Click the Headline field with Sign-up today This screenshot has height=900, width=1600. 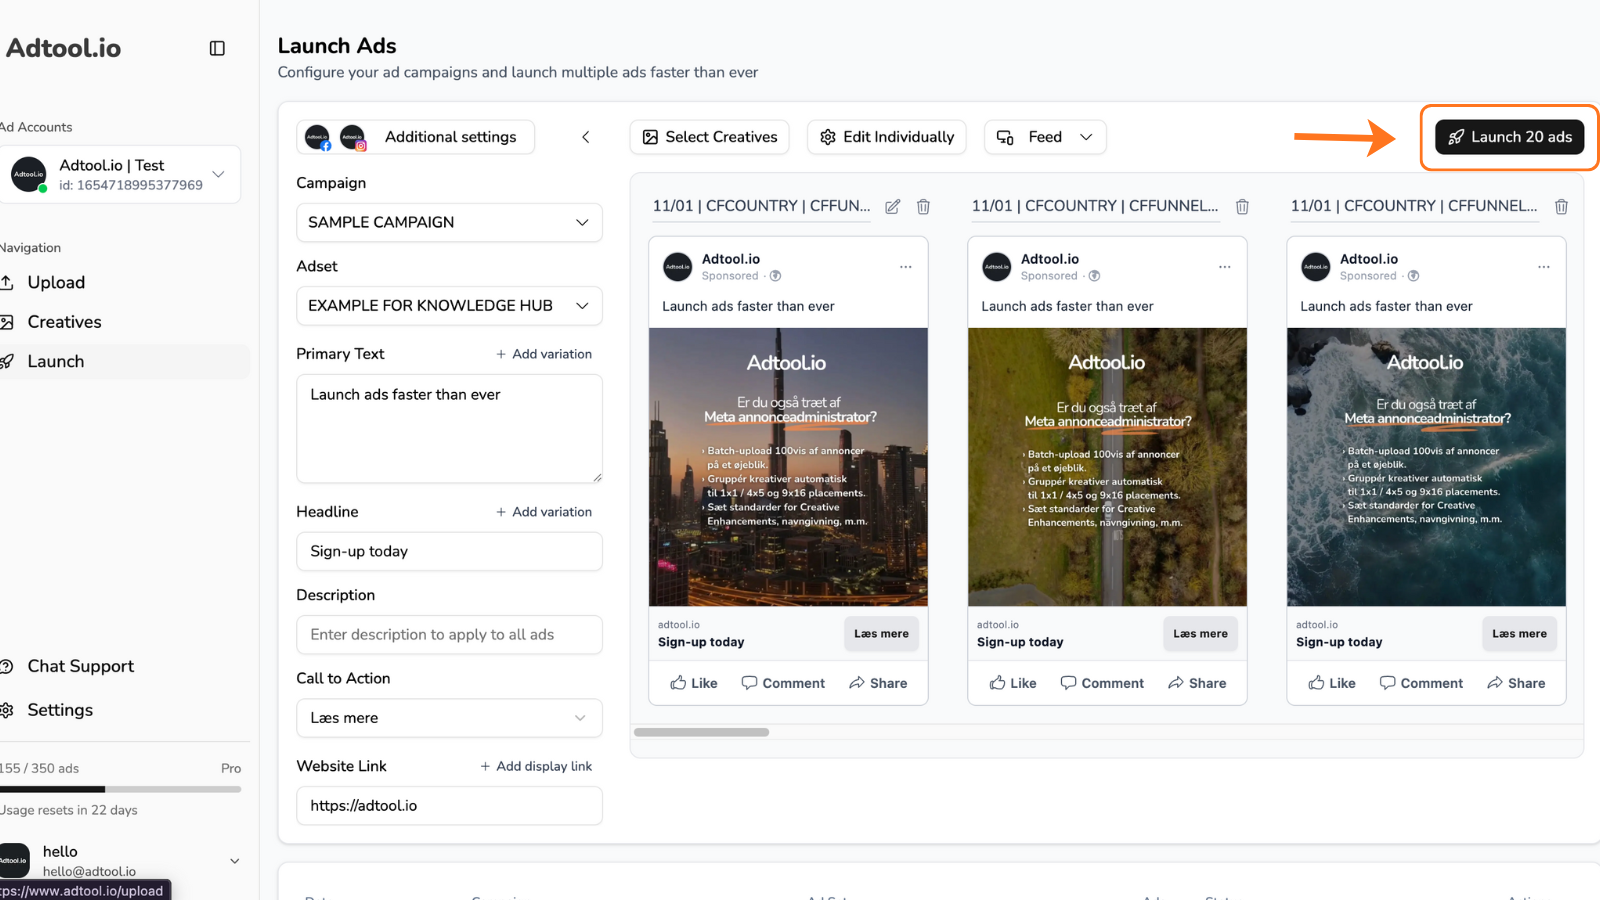[449, 551]
